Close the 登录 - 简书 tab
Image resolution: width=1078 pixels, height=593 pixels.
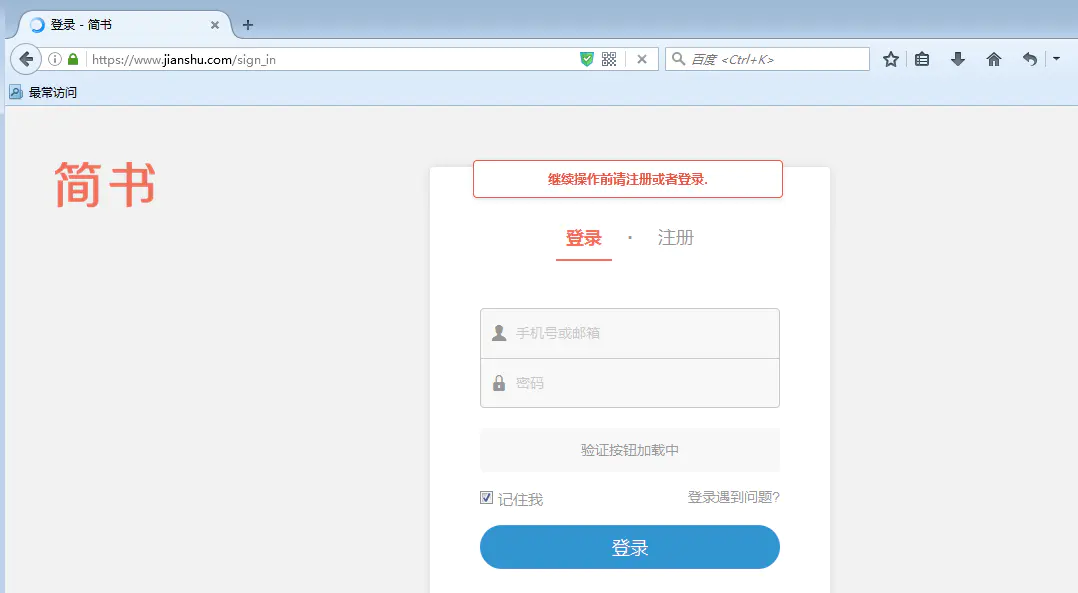214,25
